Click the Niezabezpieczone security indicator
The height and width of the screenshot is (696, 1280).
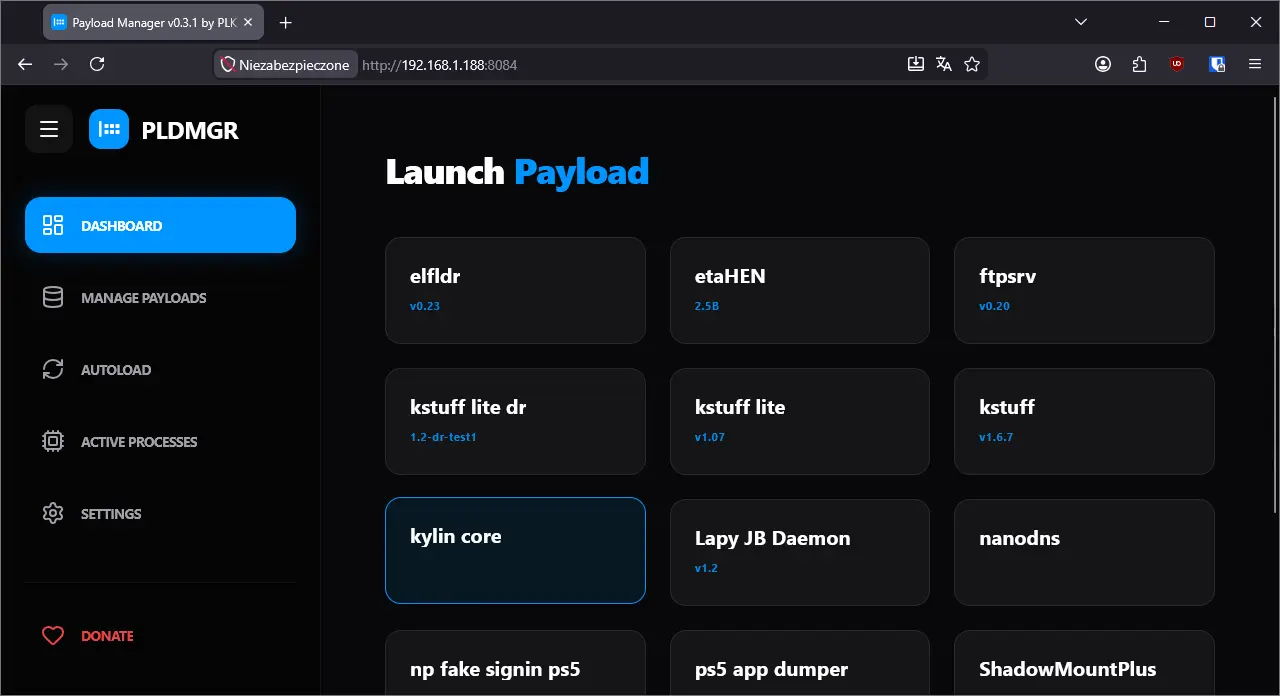[286, 64]
